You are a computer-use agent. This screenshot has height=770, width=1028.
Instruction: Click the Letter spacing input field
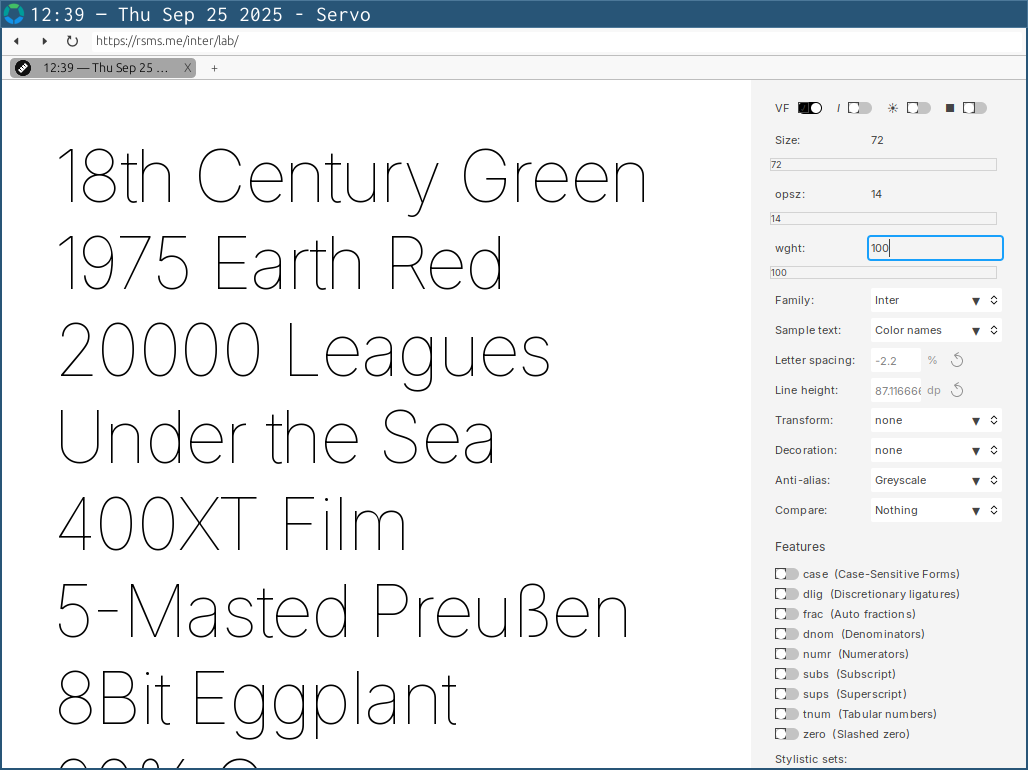897,360
